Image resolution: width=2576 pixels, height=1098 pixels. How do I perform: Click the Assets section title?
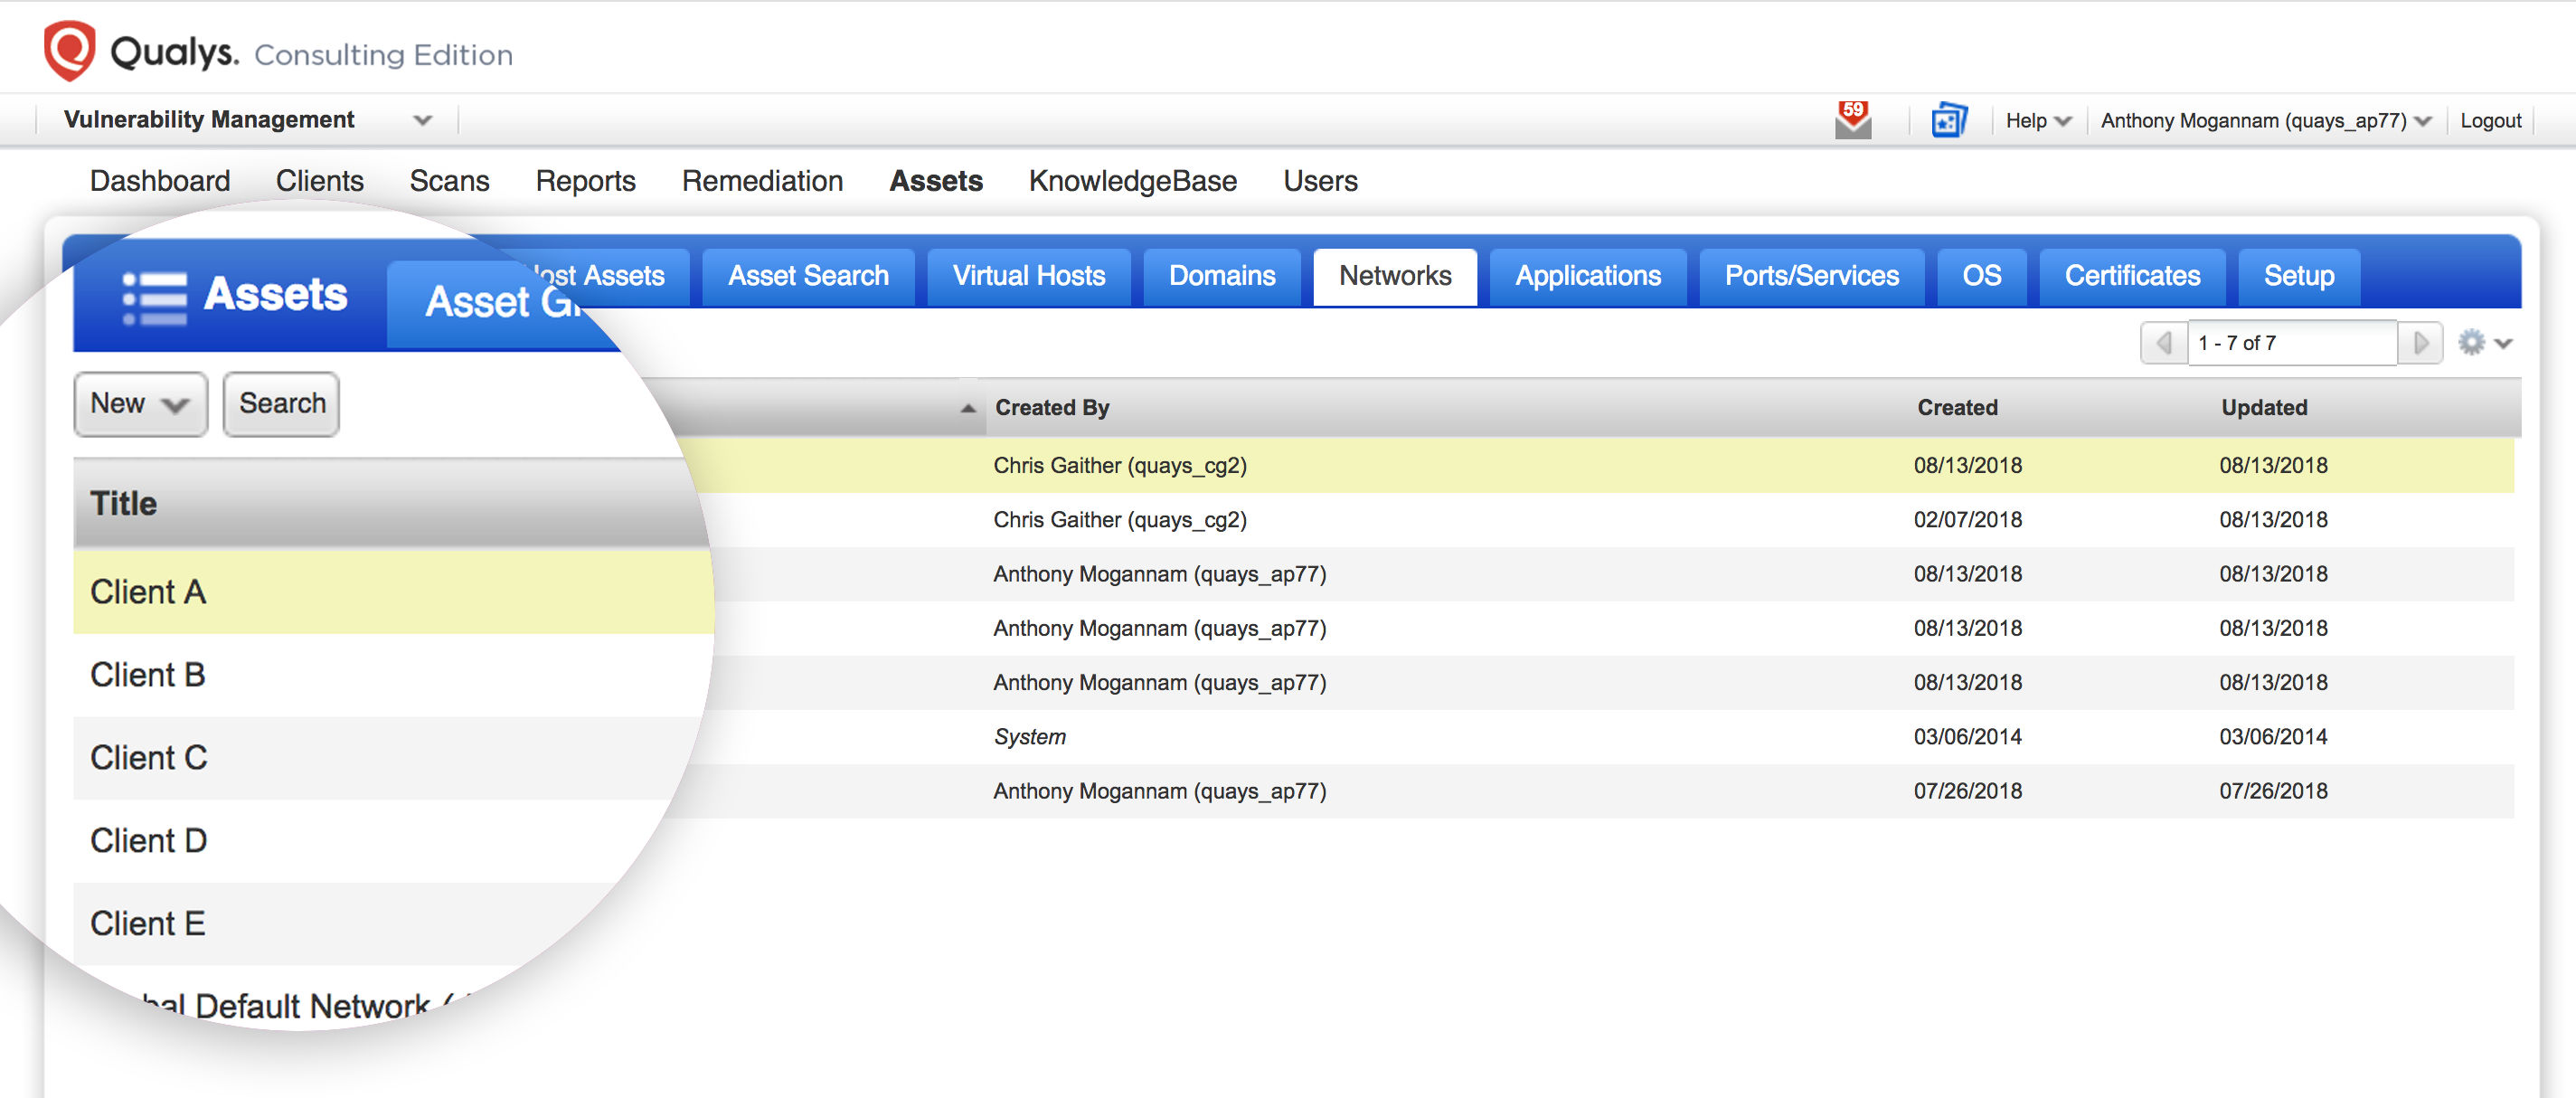pos(275,295)
